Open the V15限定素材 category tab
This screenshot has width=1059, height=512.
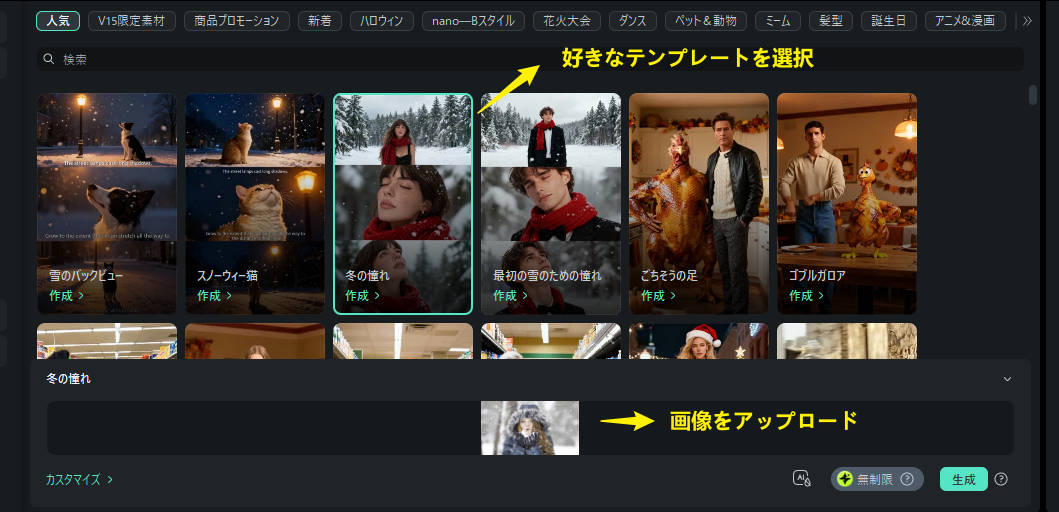(x=132, y=21)
